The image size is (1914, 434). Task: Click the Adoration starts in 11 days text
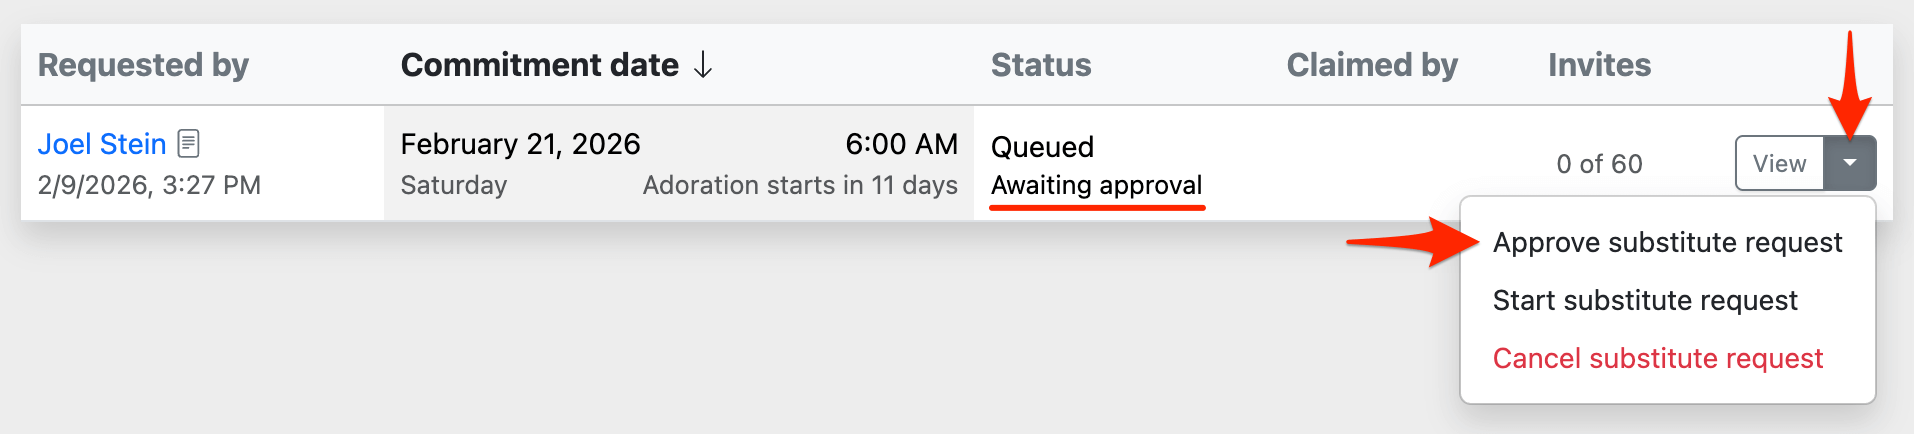tap(800, 185)
